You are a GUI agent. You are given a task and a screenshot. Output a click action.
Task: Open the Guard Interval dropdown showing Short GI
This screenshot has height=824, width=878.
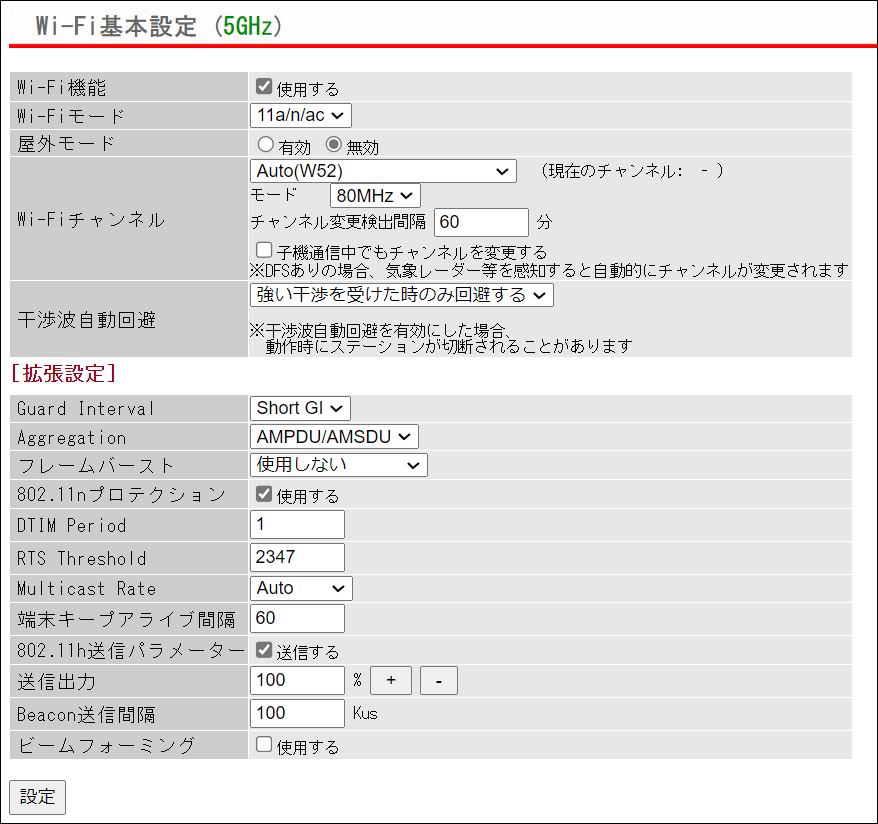299,408
